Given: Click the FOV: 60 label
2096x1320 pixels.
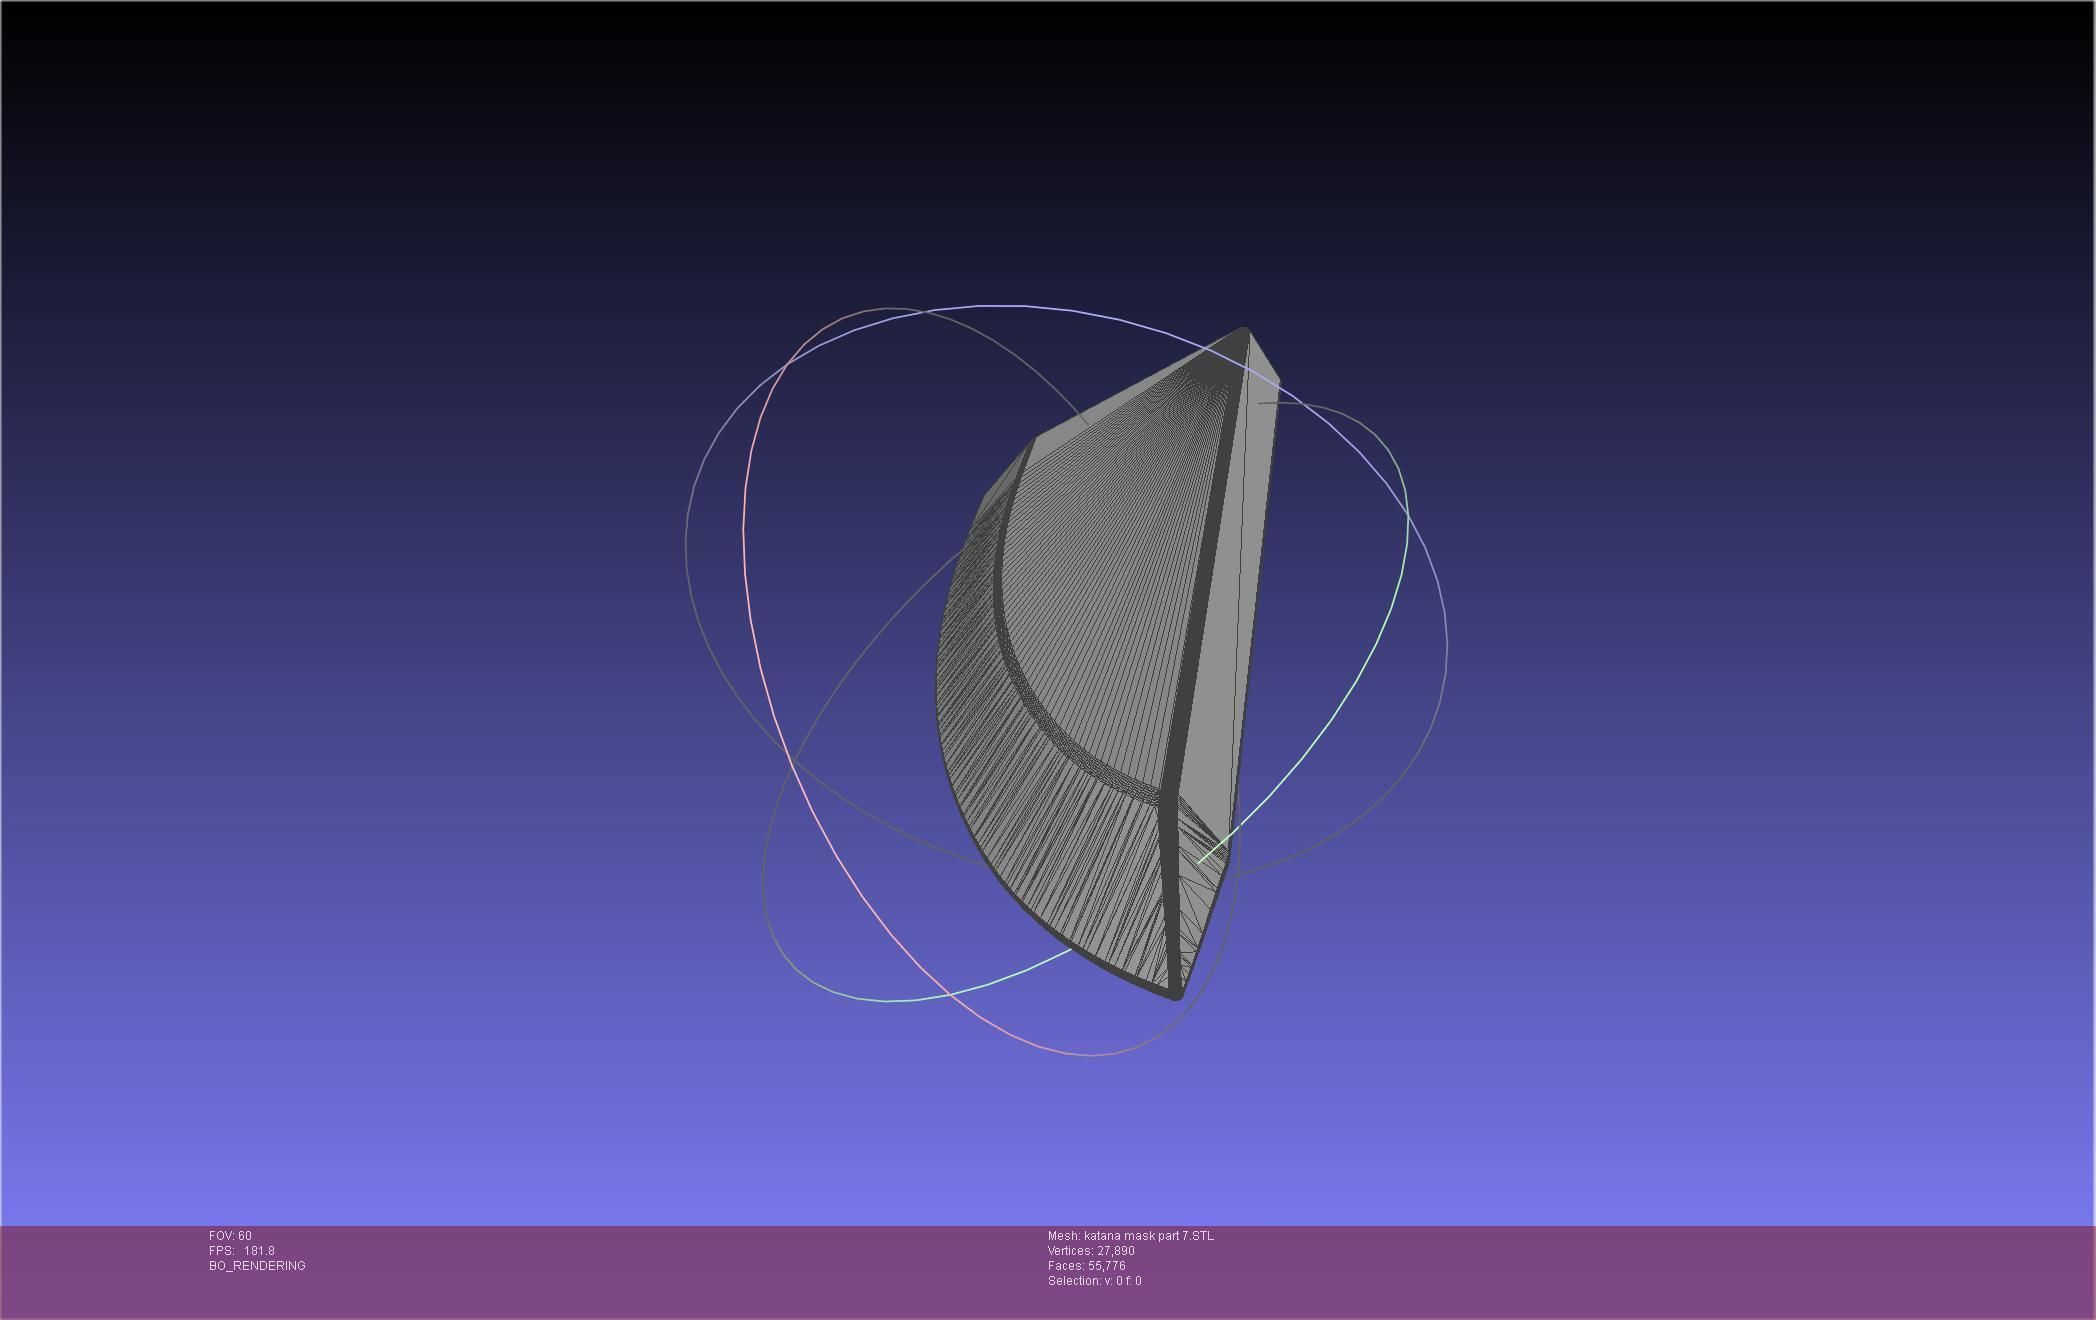Looking at the screenshot, I should (230, 1236).
